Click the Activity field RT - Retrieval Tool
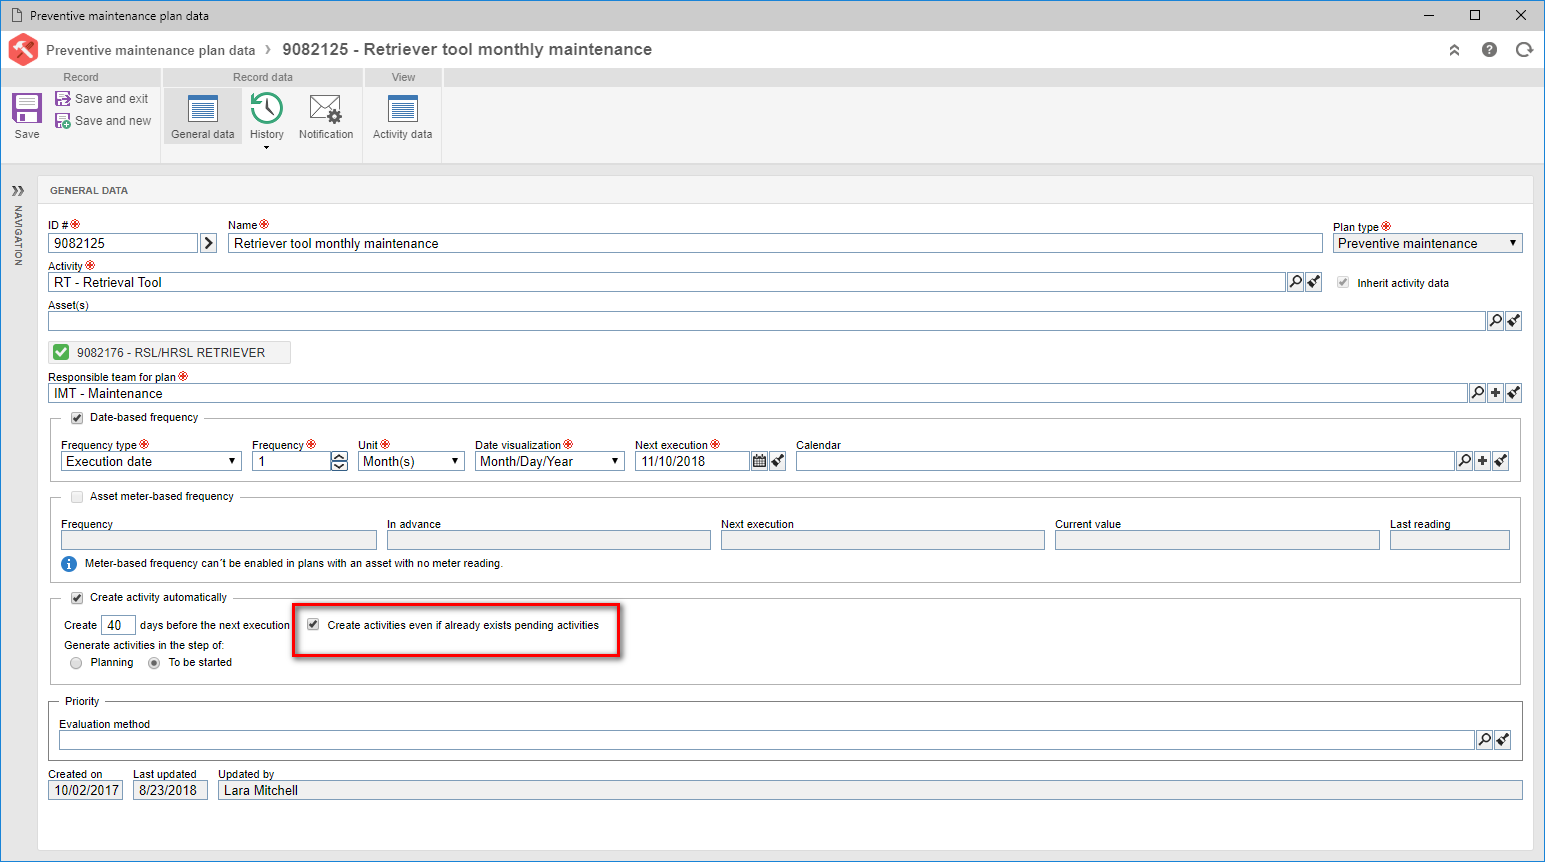1545x862 pixels. click(667, 282)
